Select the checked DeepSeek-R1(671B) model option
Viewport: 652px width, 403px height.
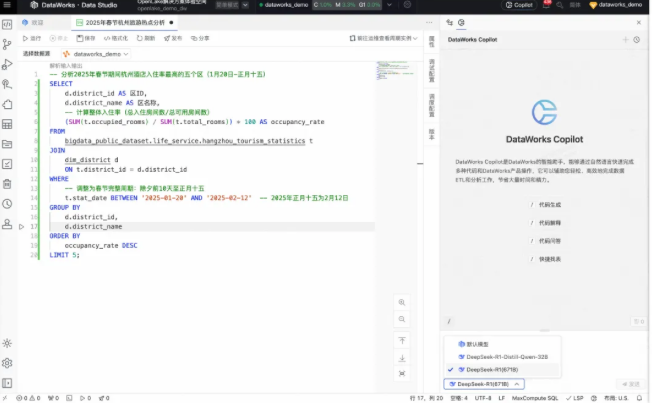click(x=491, y=370)
